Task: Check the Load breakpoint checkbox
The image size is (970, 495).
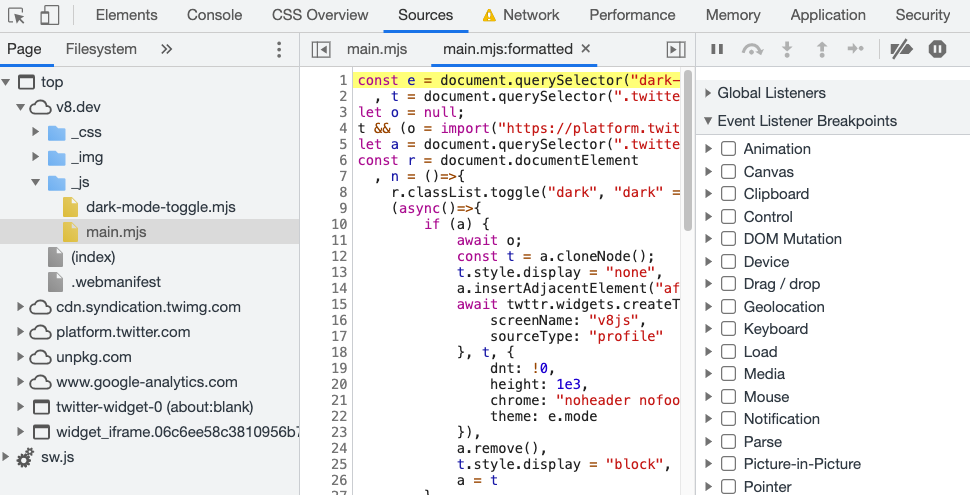Action: [729, 351]
